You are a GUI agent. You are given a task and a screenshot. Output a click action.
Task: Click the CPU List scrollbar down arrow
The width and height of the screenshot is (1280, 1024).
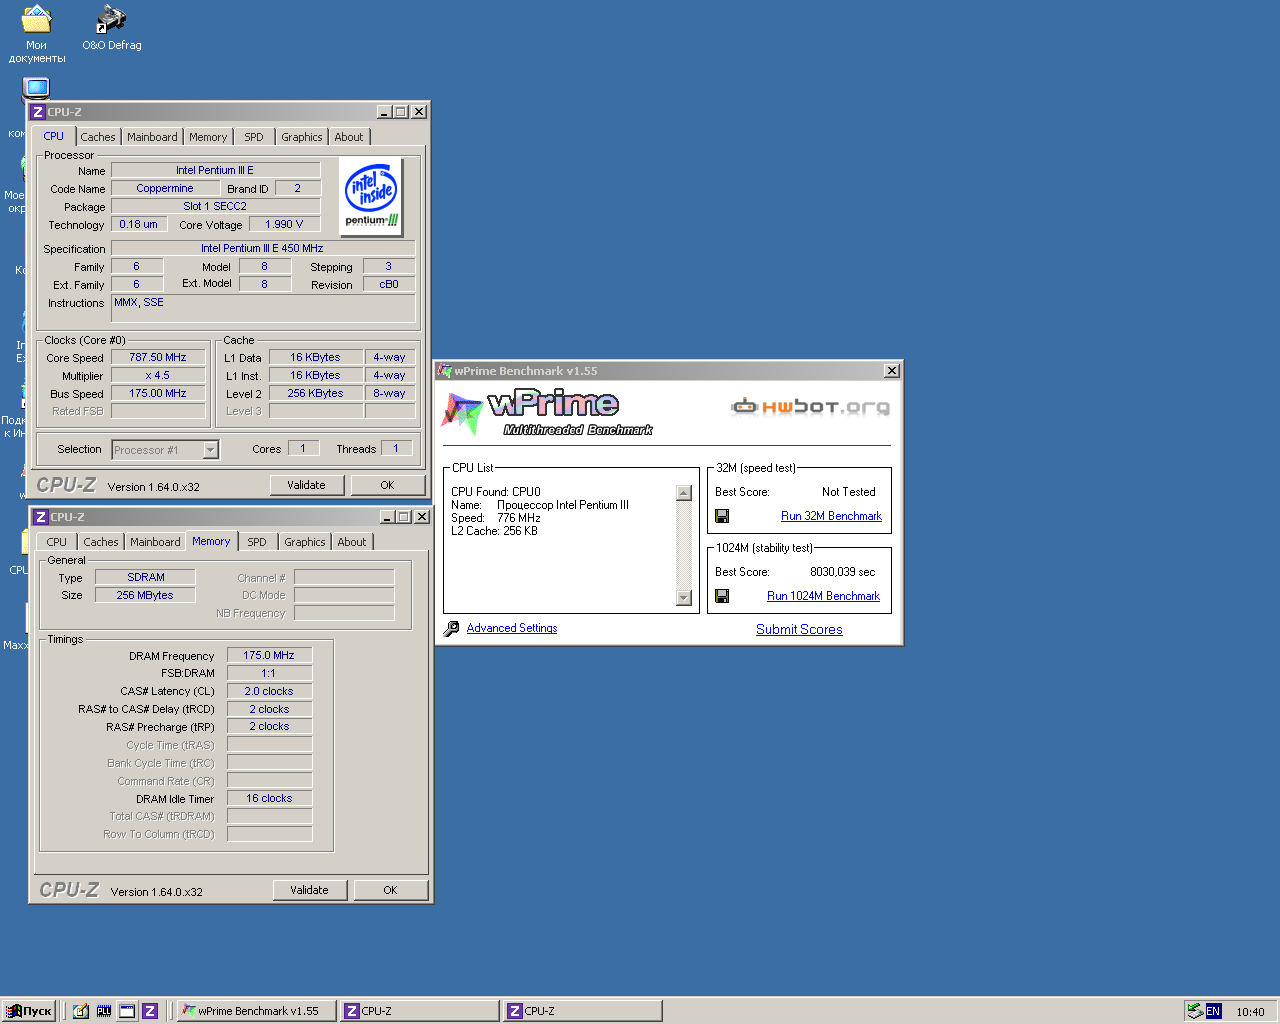click(684, 598)
